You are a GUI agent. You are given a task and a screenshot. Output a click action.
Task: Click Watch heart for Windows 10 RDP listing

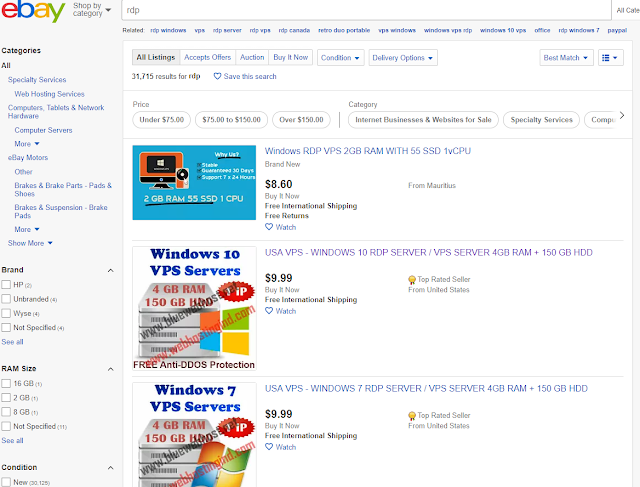[269, 311]
